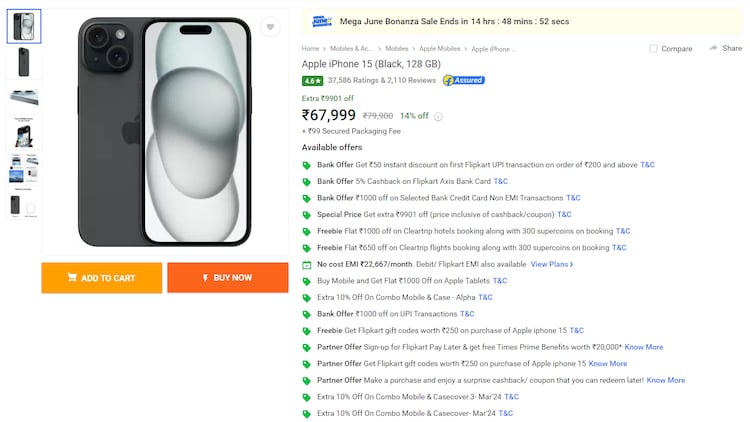Open the 37,586 Ratings & 2,110 Reviews link
The height and width of the screenshot is (422, 750).
(x=382, y=80)
